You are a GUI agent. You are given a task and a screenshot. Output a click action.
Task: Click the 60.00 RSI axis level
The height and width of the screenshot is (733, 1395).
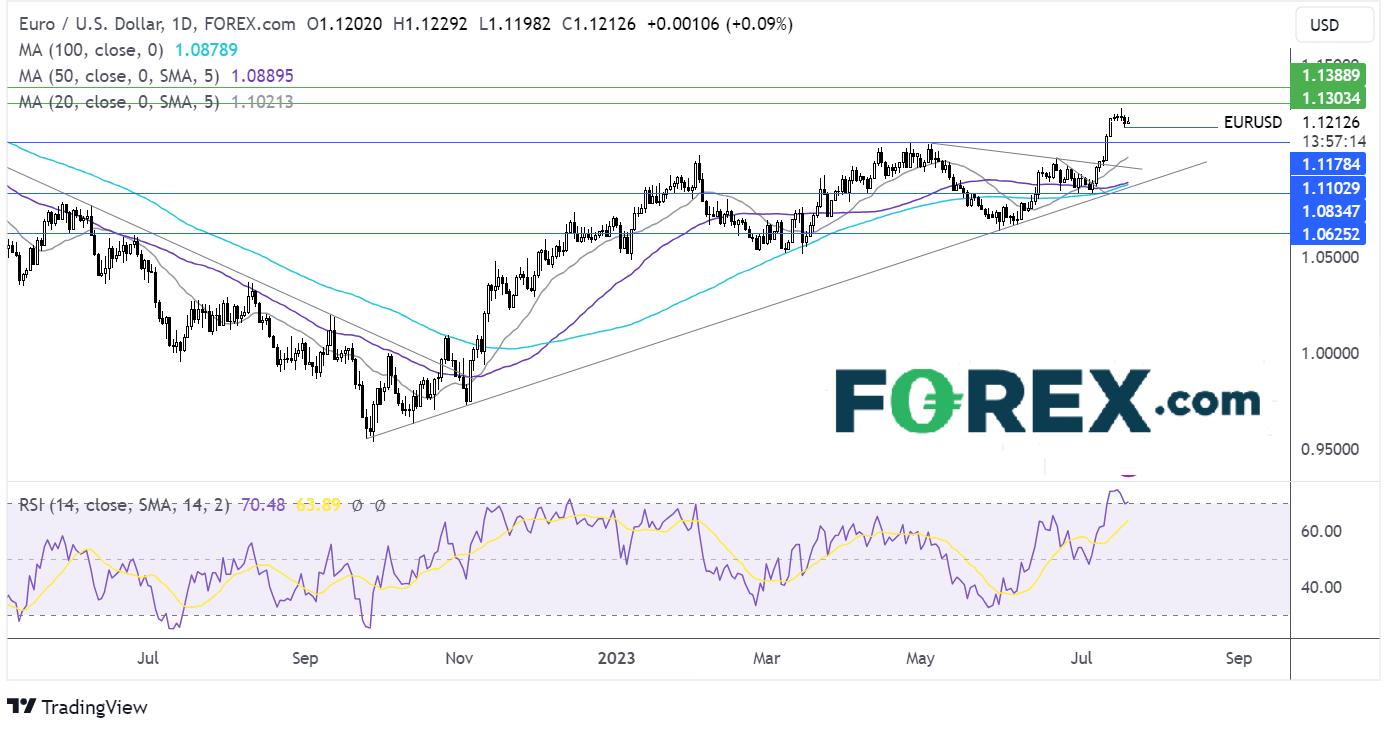[x=1321, y=531]
